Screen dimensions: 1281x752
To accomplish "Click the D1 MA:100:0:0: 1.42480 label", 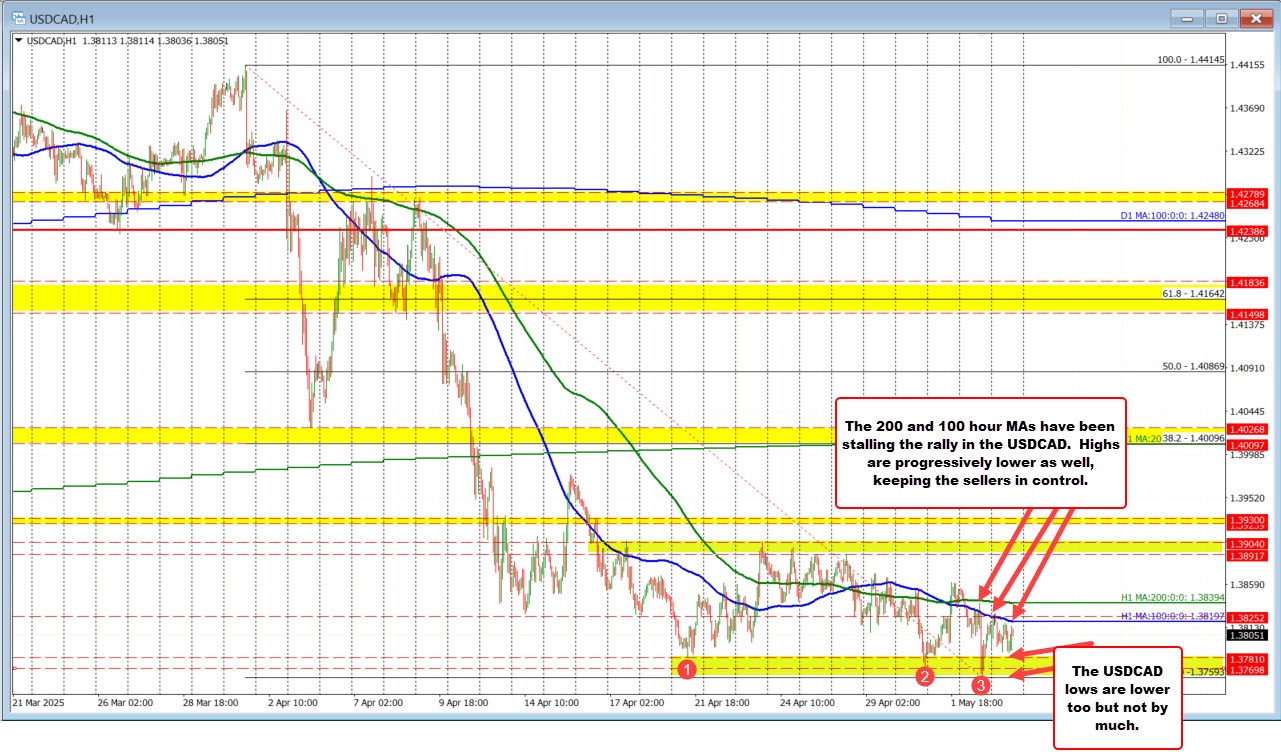I will (x=1170, y=216).
